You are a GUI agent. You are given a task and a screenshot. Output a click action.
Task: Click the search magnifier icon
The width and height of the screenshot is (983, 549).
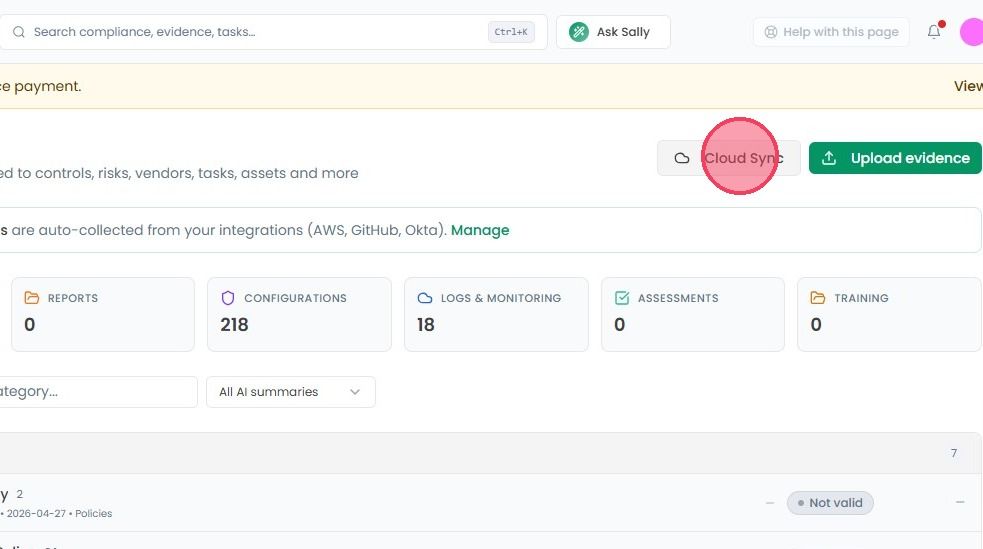[19, 32]
